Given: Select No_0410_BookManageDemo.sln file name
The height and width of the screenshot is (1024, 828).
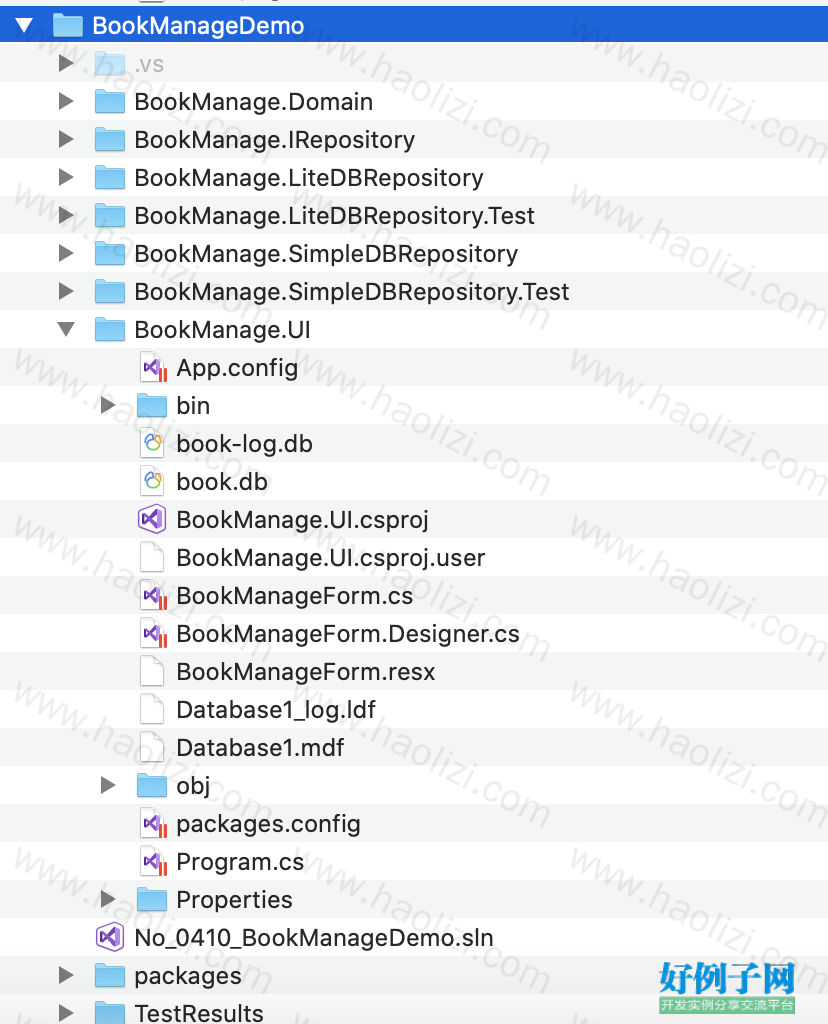Looking at the screenshot, I should coord(313,938).
